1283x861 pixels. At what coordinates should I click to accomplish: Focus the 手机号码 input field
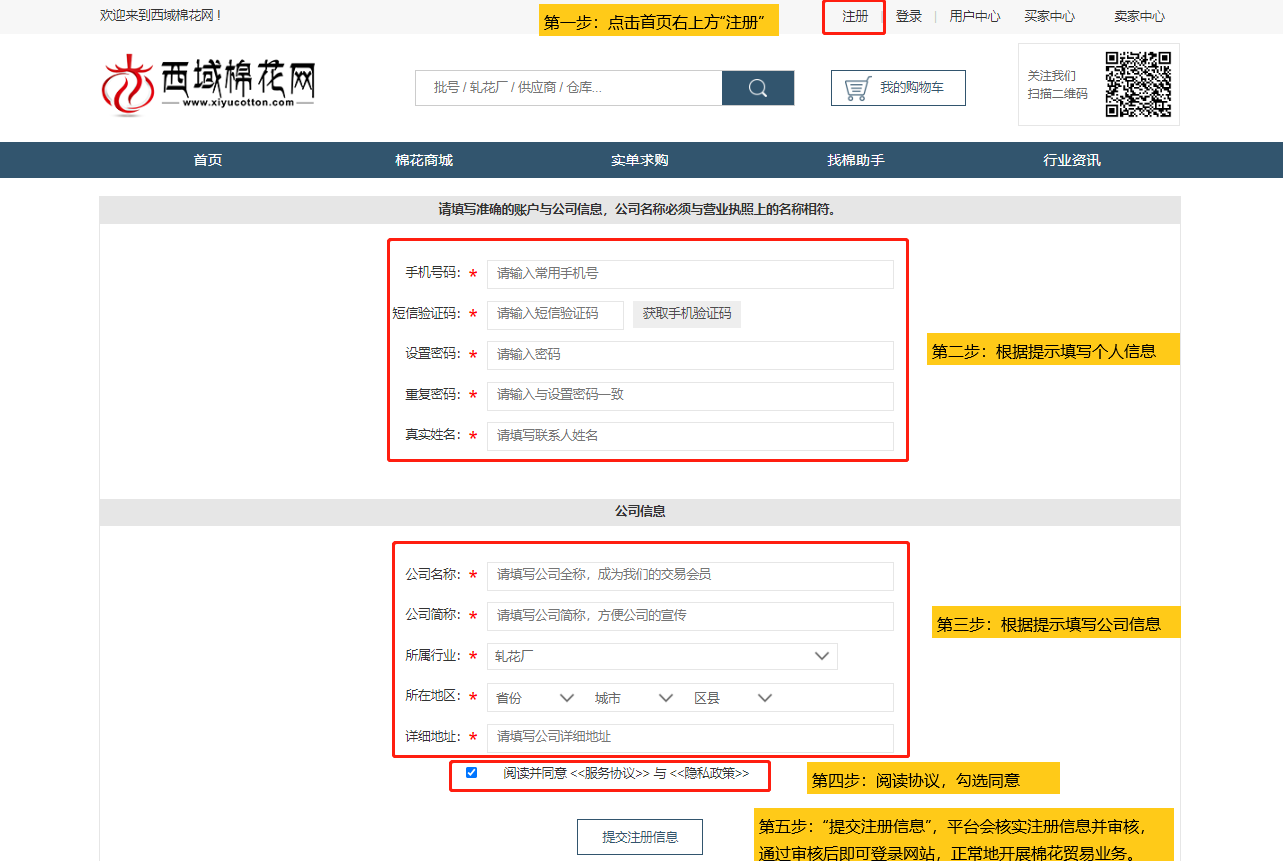point(690,274)
